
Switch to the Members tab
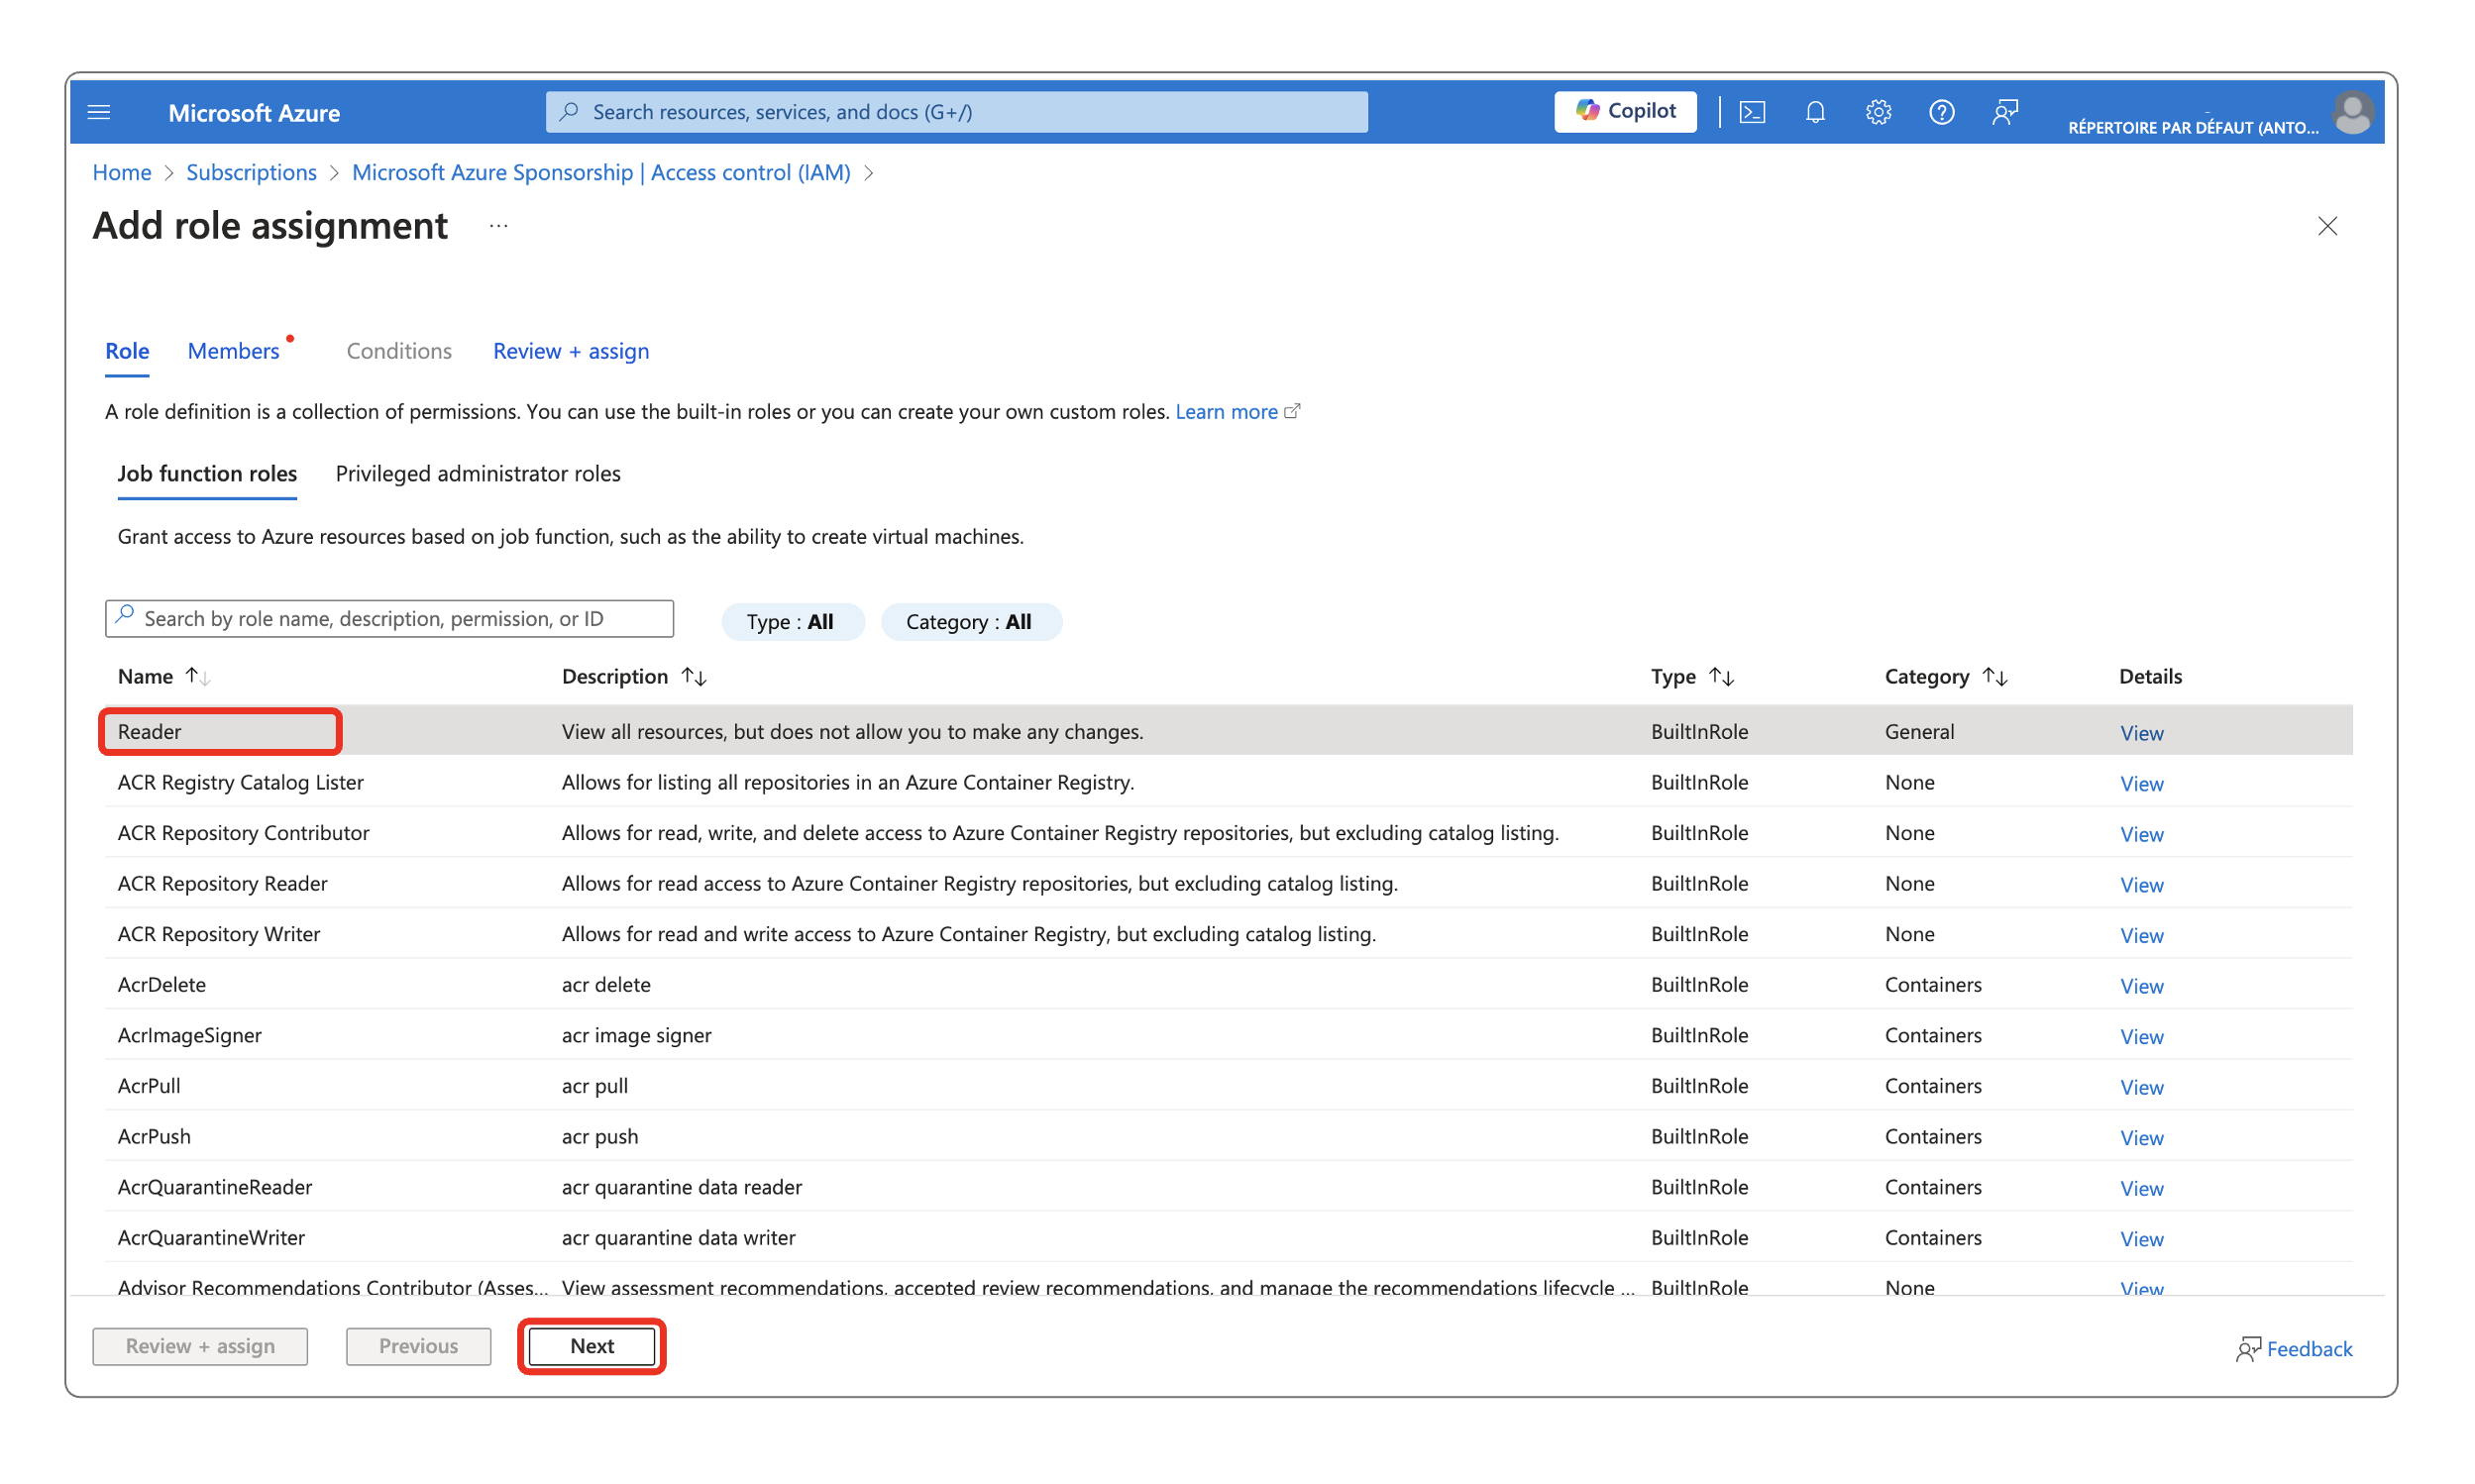(x=233, y=351)
